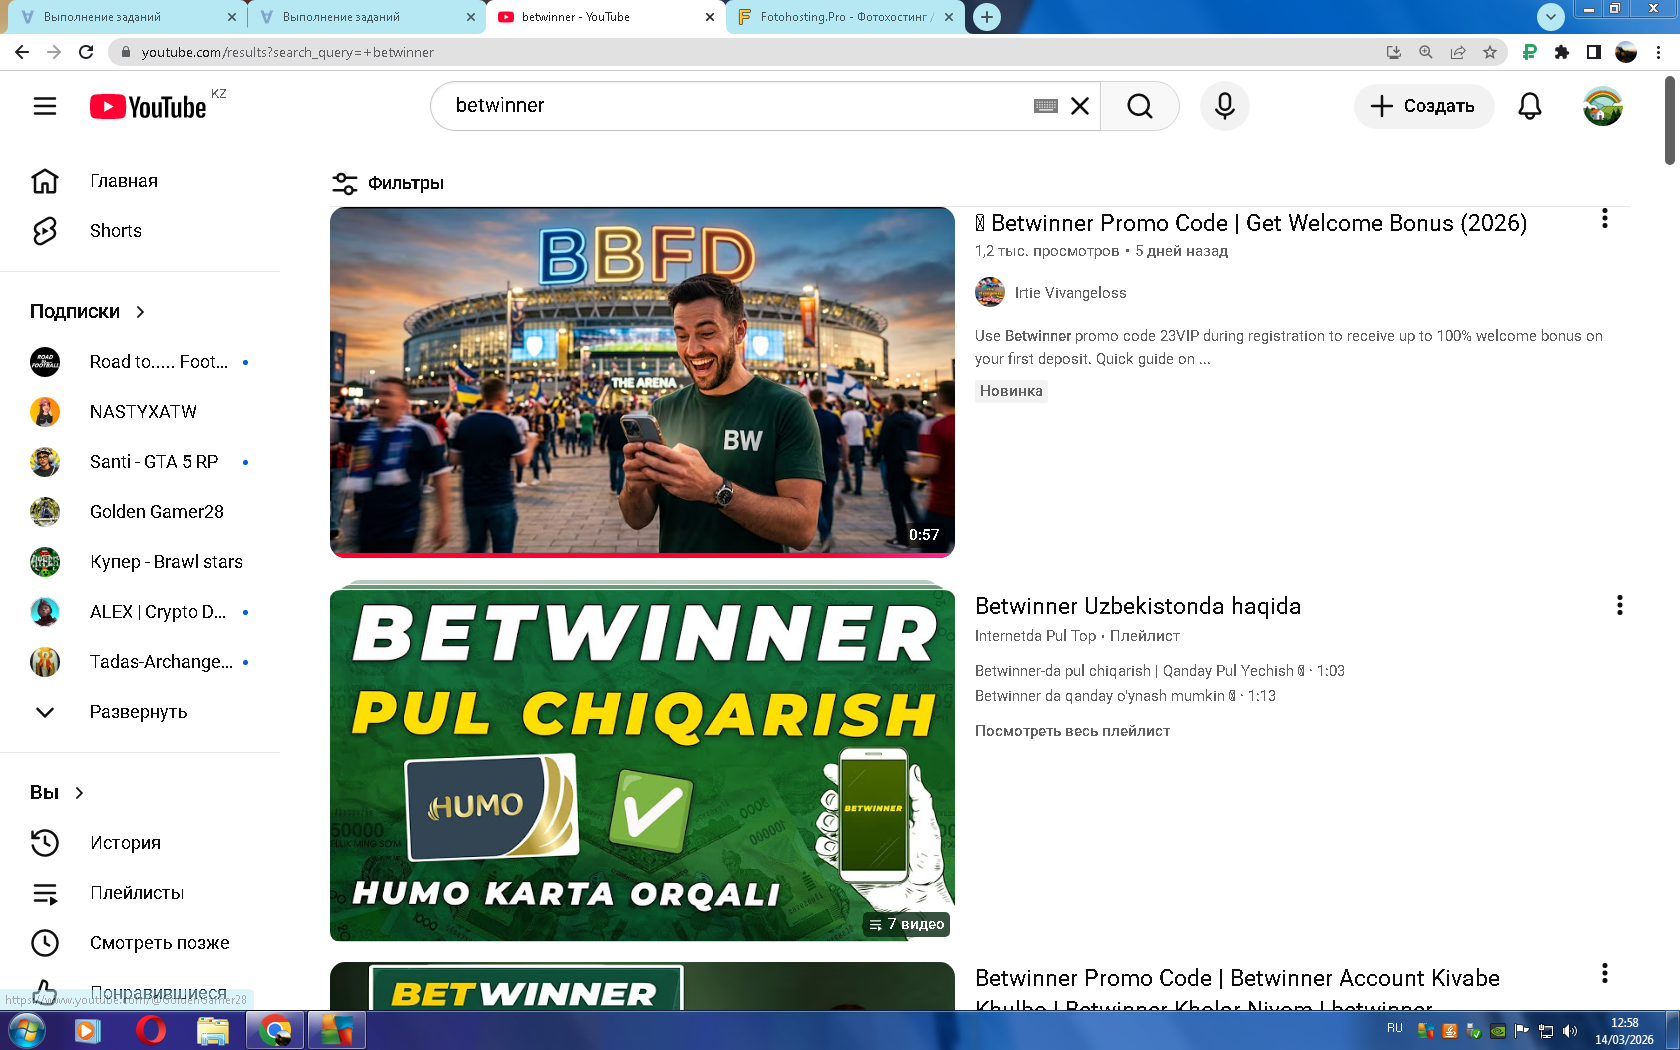The image size is (1680, 1050).
Task: Open the volume control in the system tray
Action: [1570, 1031]
